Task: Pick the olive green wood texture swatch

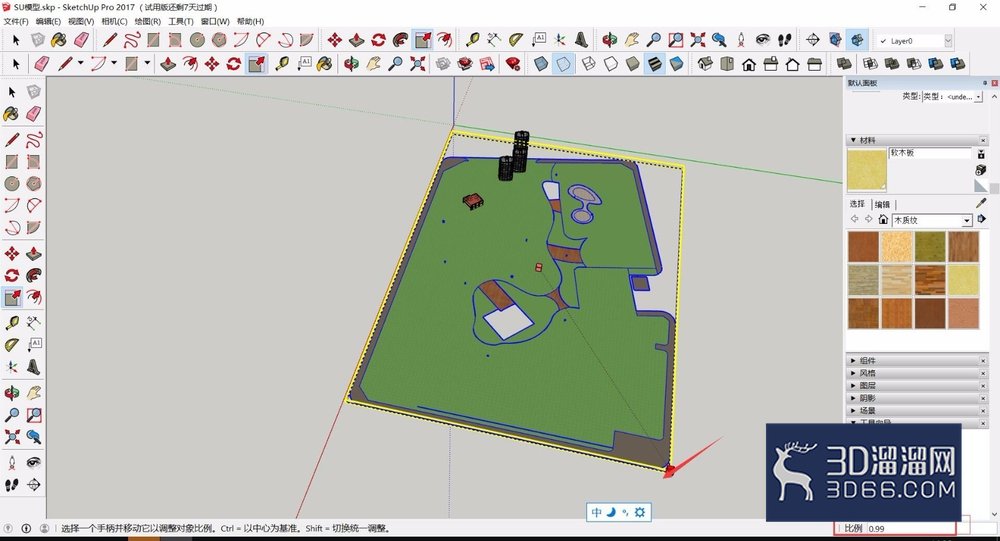Action: [929, 247]
